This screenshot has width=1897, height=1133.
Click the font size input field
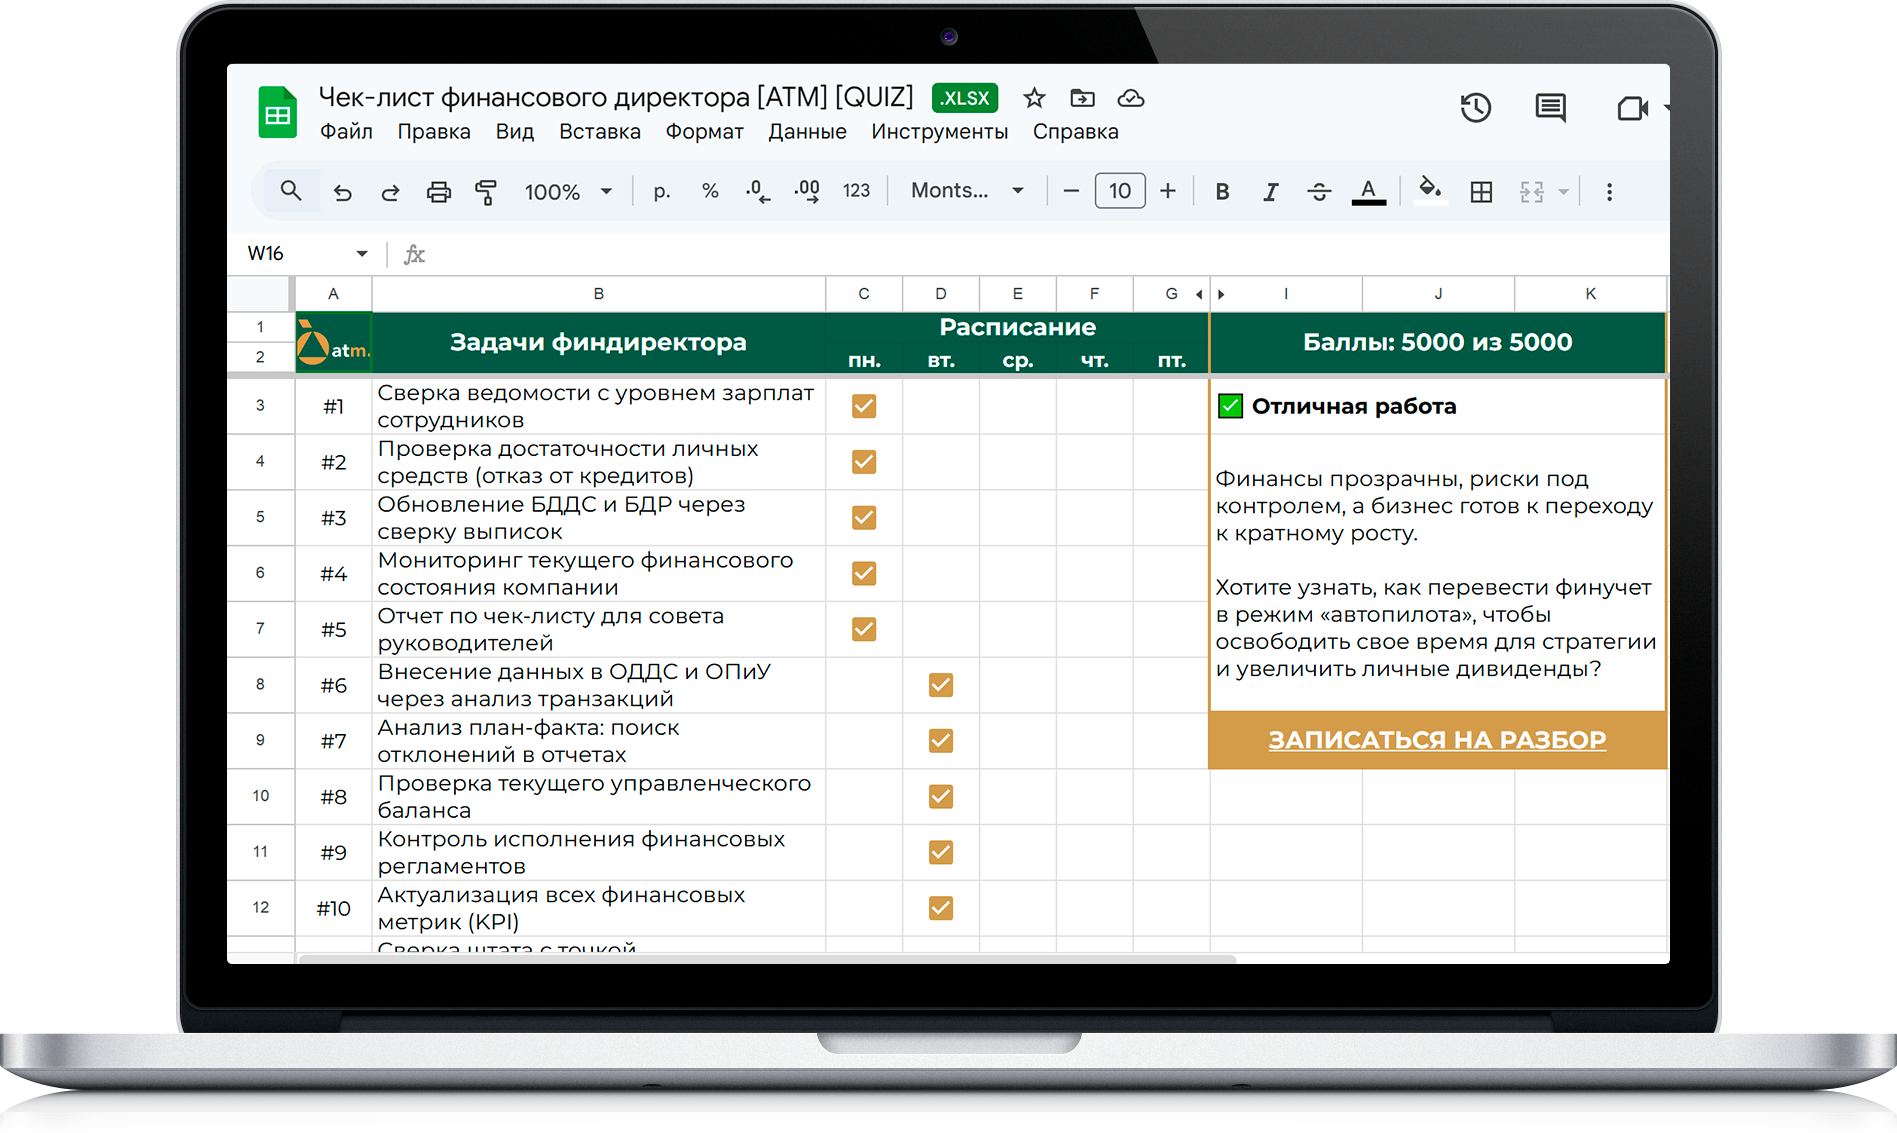[x=1119, y=191]
